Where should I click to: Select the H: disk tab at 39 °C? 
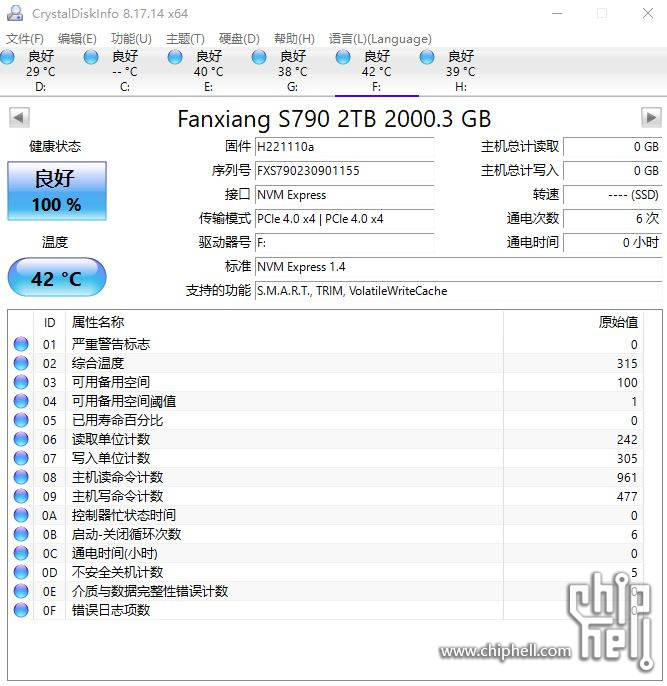(x=461, y=71)
